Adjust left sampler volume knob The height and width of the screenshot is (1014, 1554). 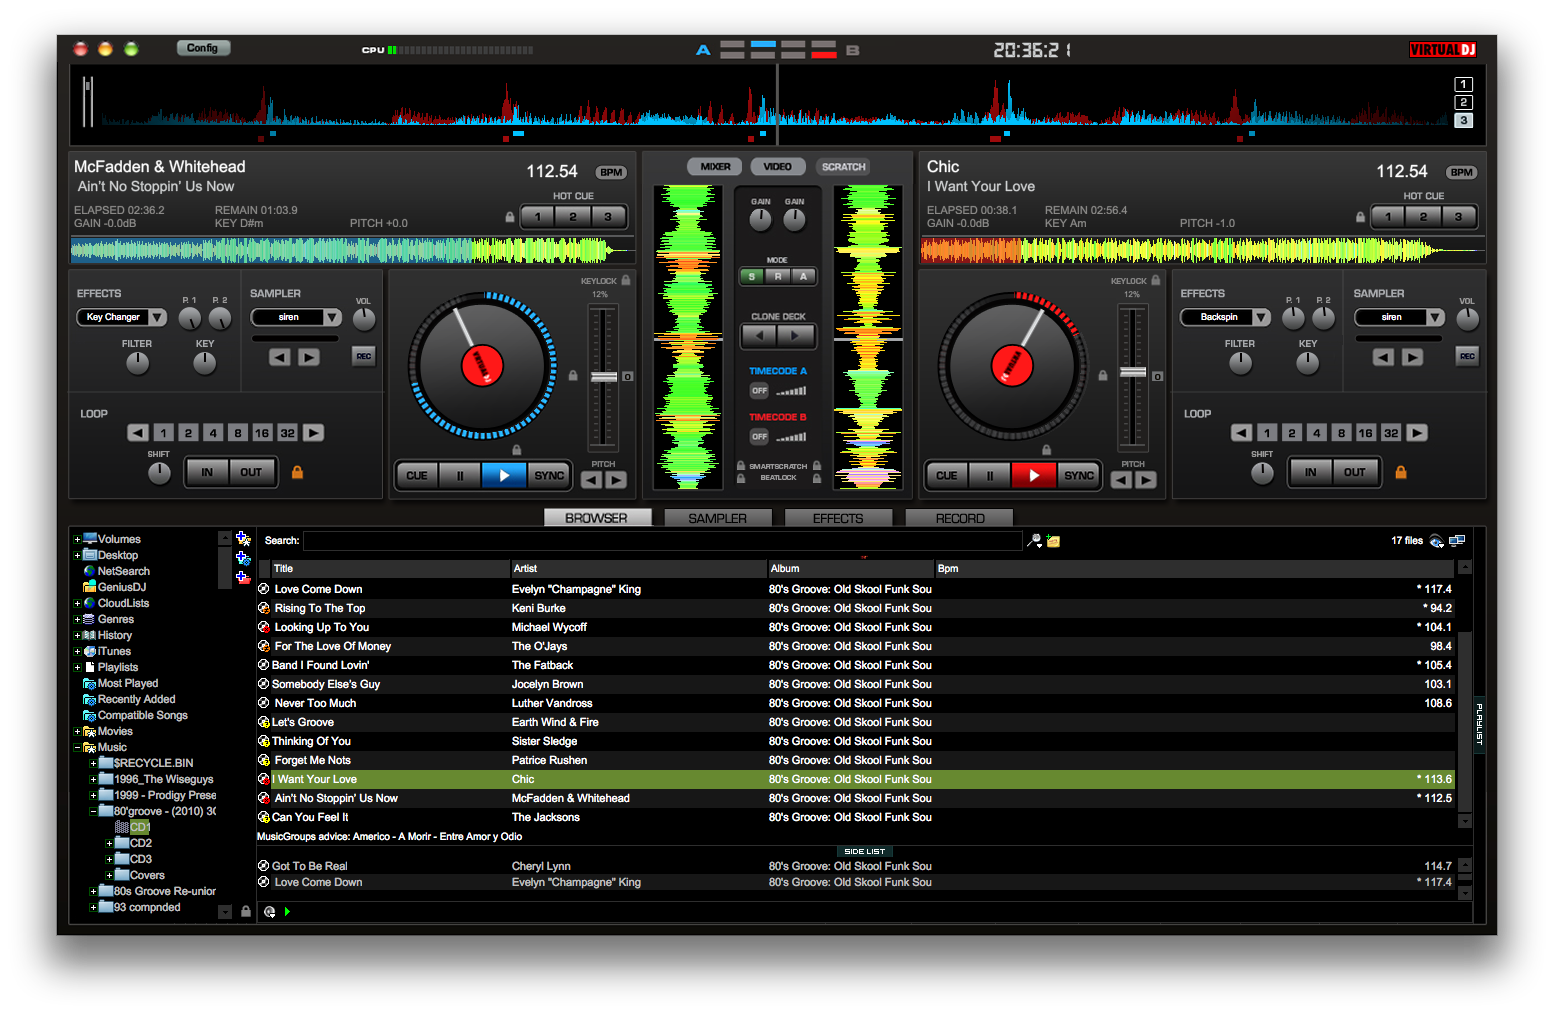(x=364, y=319)
